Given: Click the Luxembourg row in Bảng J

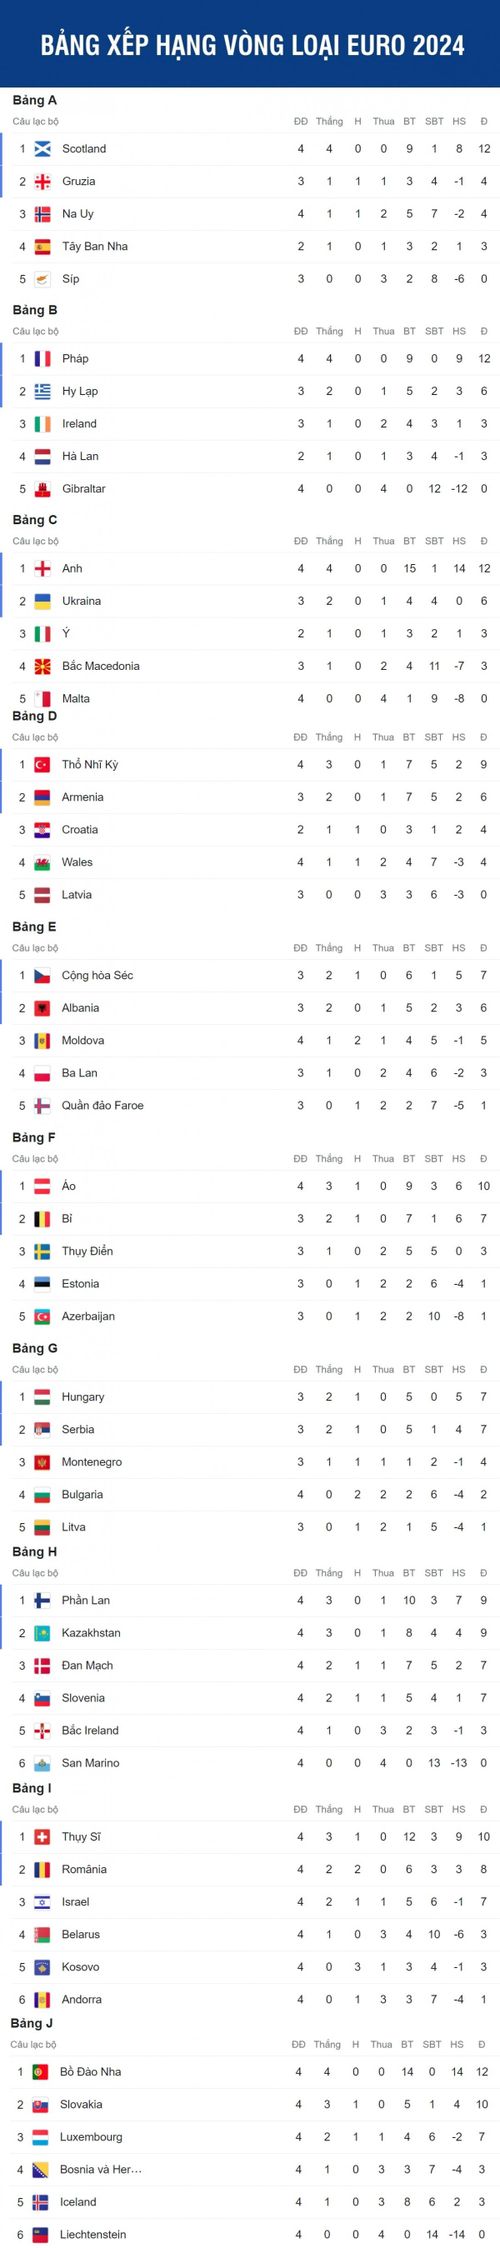Looking at the screenshot, I should [x=250, y=2137].
